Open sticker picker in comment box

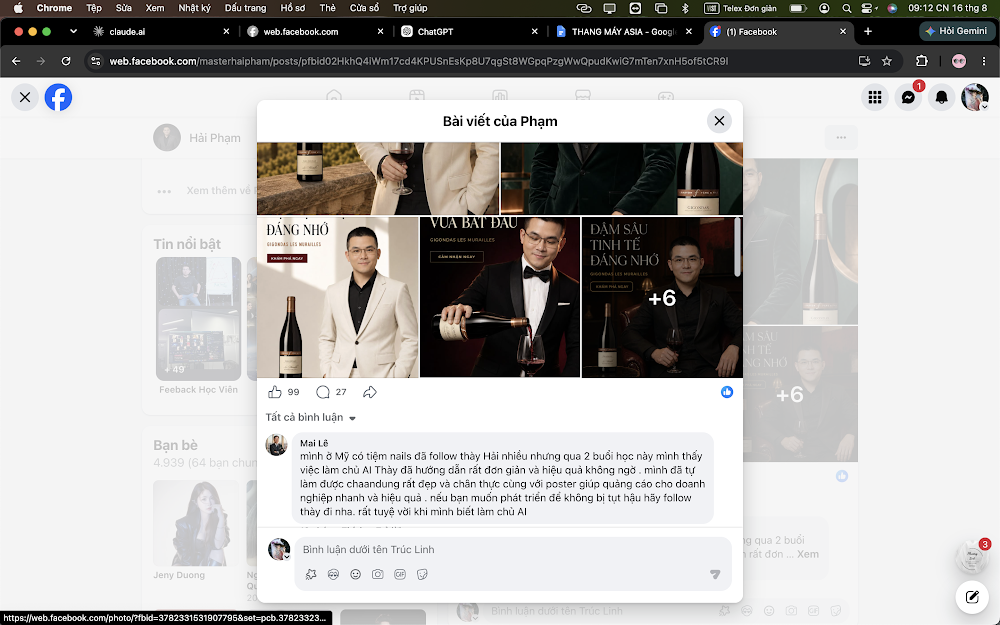(422, 574)
